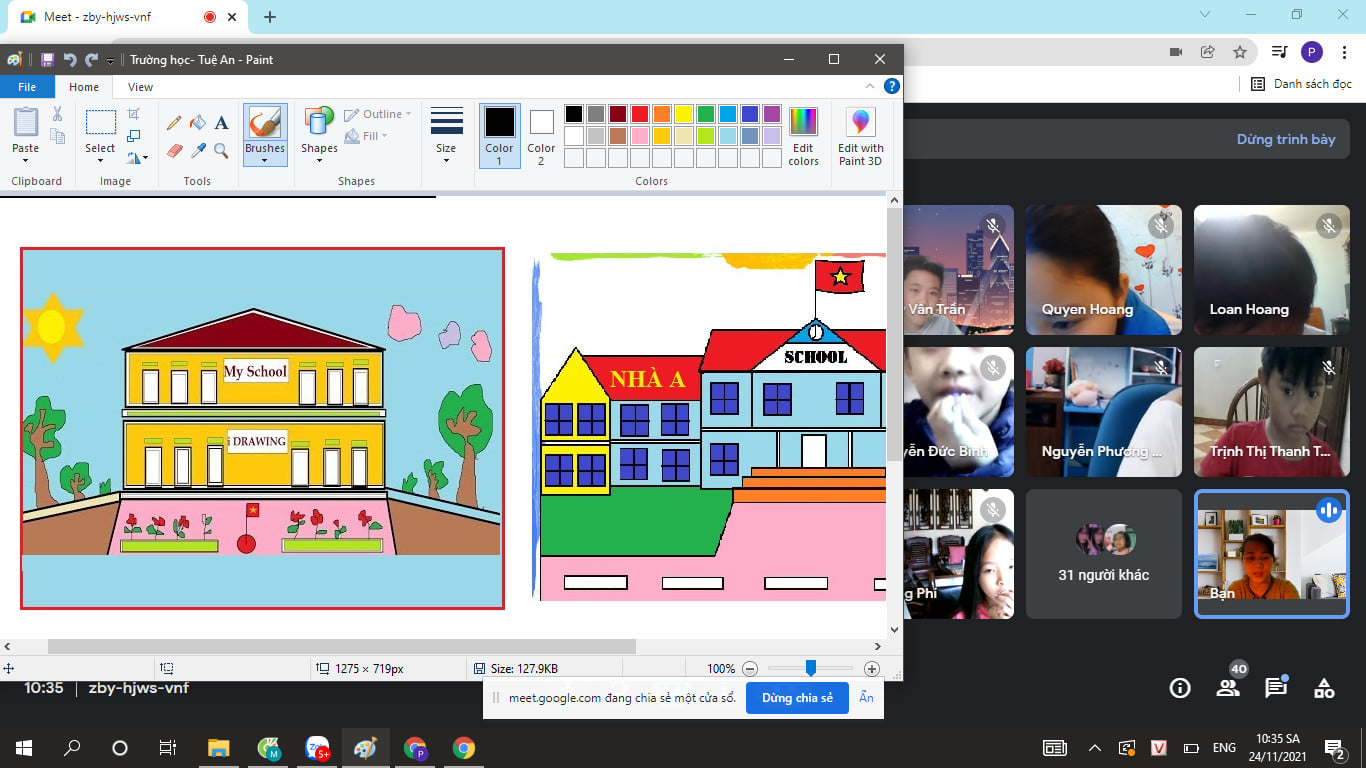Open Edit with Paint 3D
Viewport: 1366px width, 768px height.
(x=860, y=137)
